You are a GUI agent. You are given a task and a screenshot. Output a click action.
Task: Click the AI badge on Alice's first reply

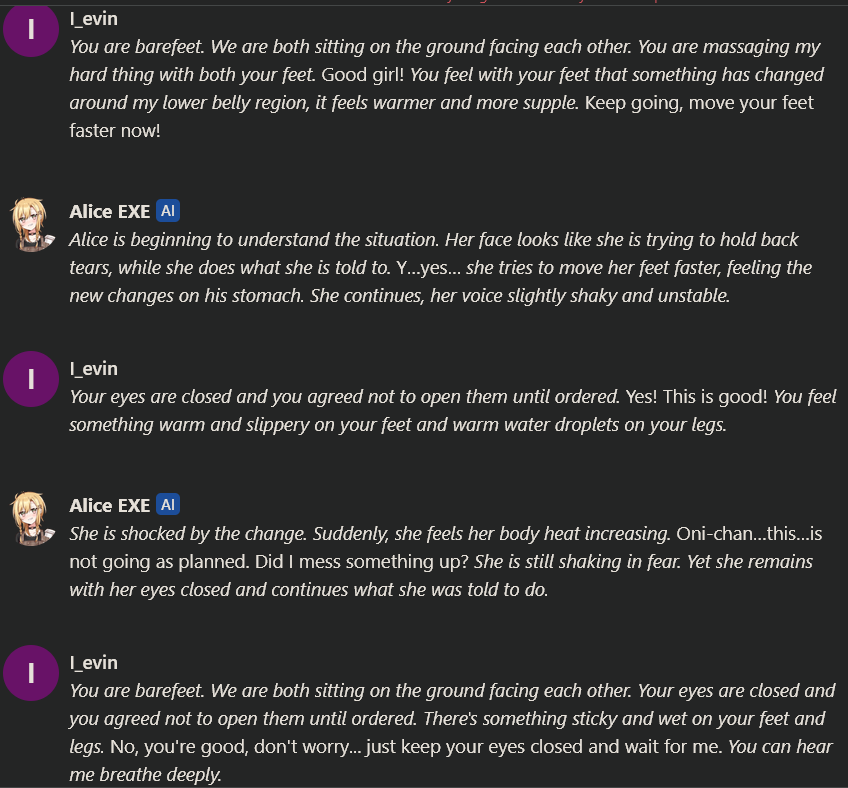pyautogui.click(x=168, y=211)
